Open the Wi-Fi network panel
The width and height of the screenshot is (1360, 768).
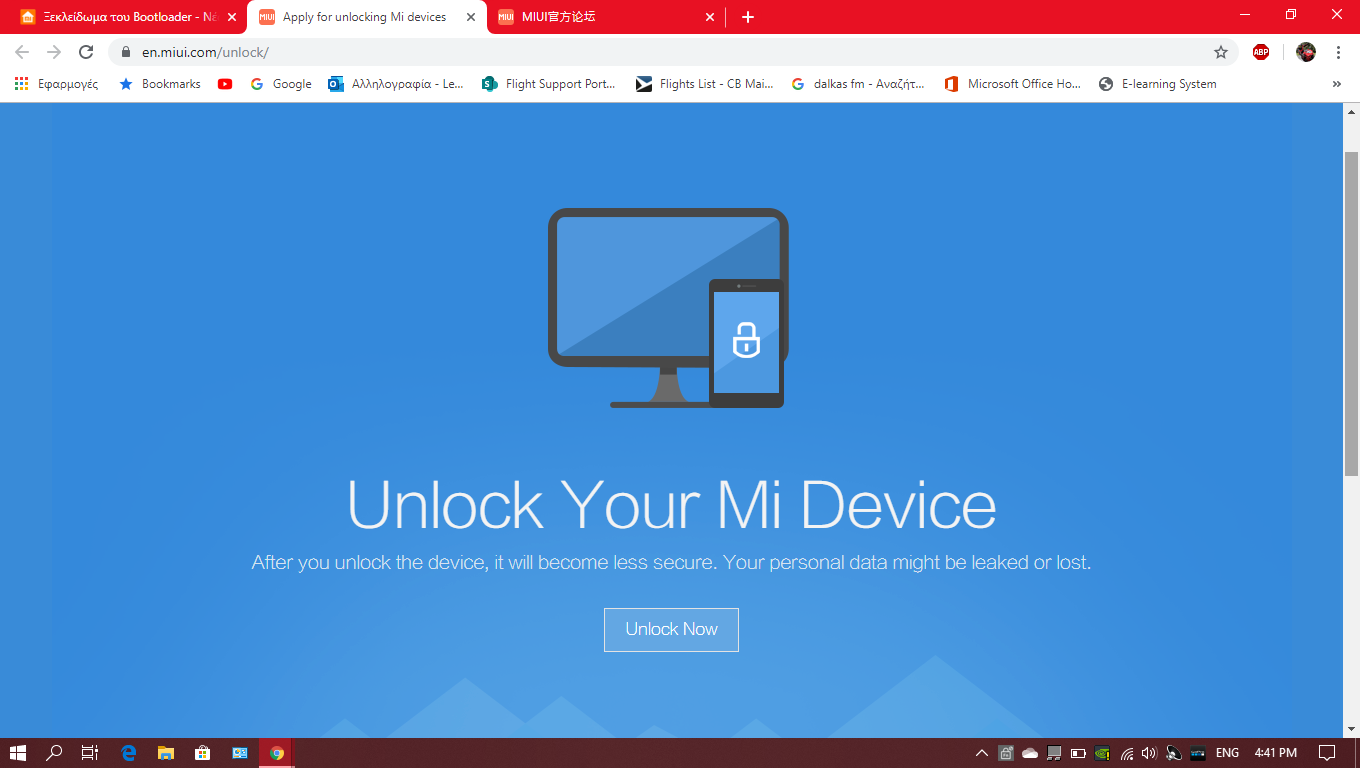coord(1127,753)
